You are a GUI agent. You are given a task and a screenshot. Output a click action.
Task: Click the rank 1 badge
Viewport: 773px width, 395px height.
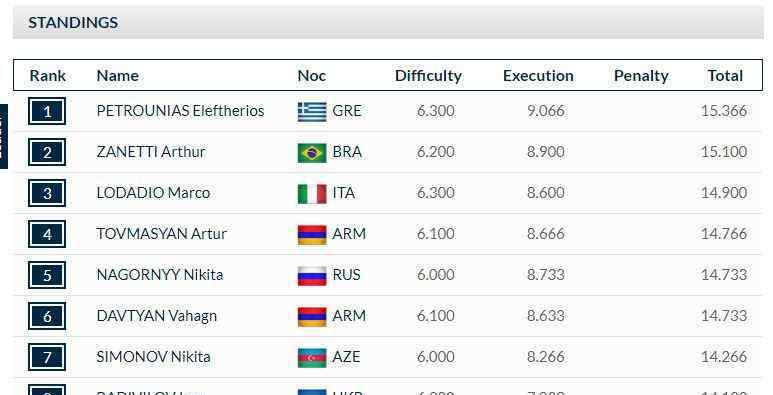[47, 111]
